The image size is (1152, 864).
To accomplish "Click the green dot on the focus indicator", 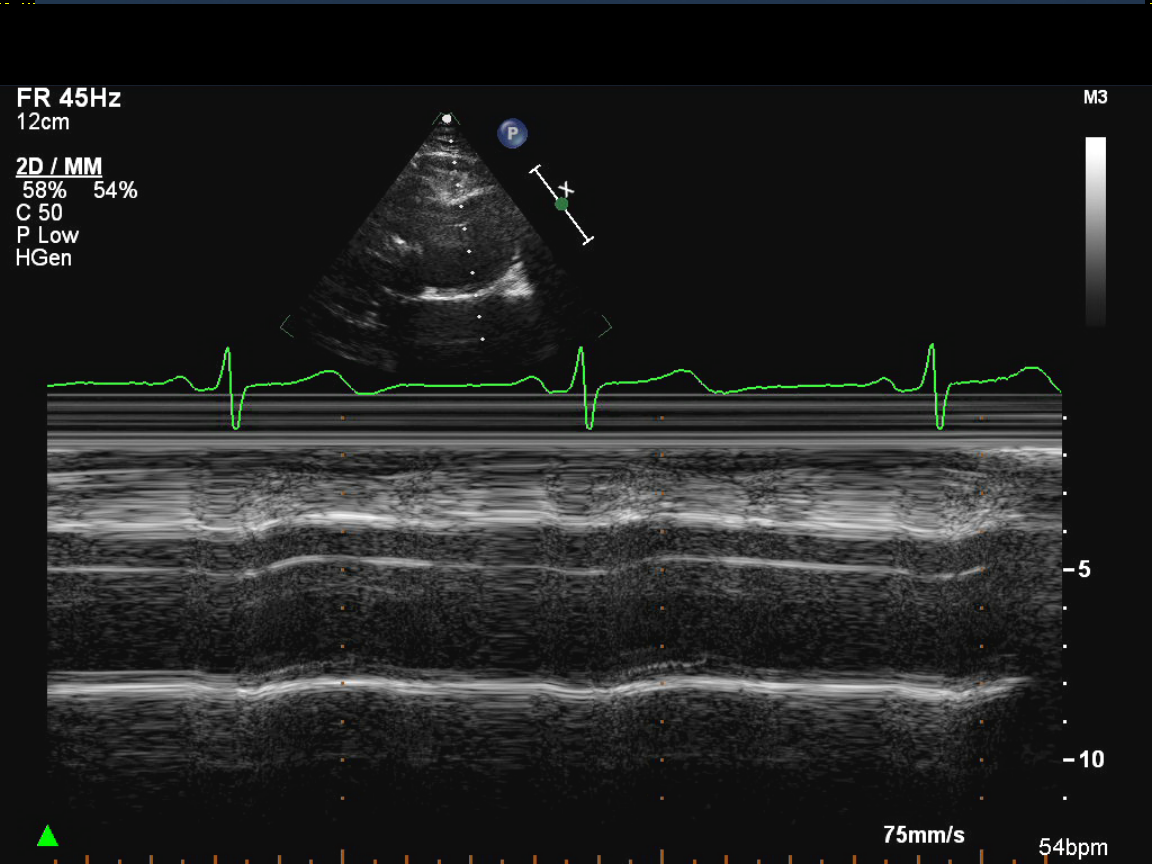I will (561, 204).
